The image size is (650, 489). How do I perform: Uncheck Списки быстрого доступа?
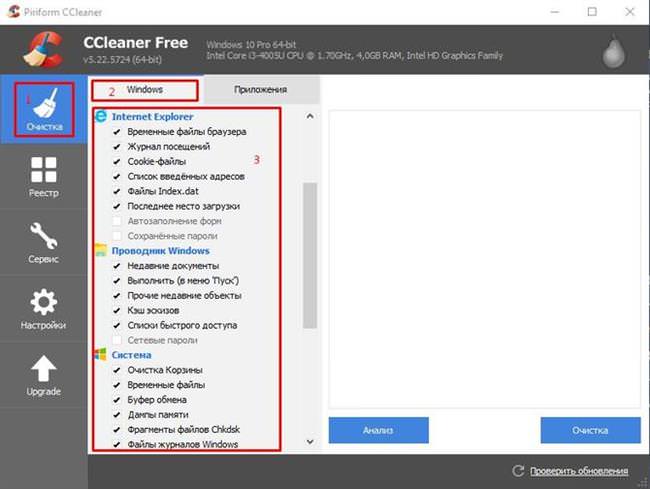[x=117, y=325]
